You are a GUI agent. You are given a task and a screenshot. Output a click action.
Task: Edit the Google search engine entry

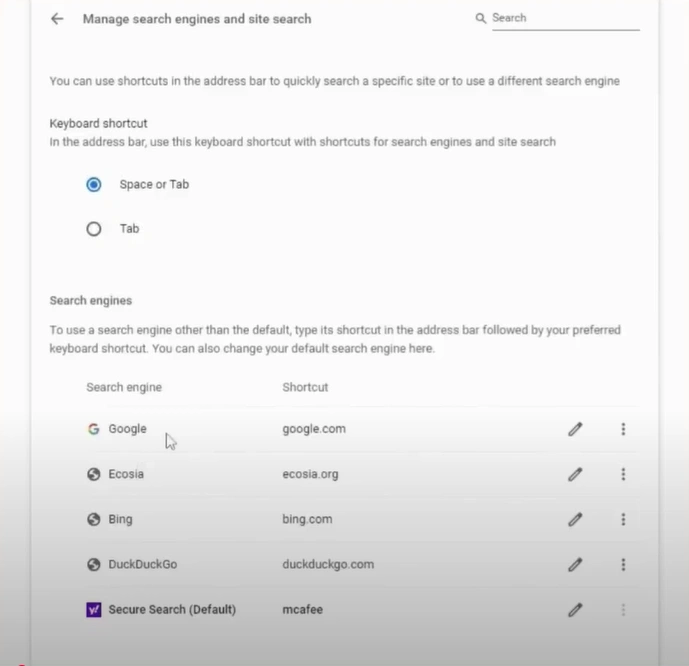coord(575,429)
